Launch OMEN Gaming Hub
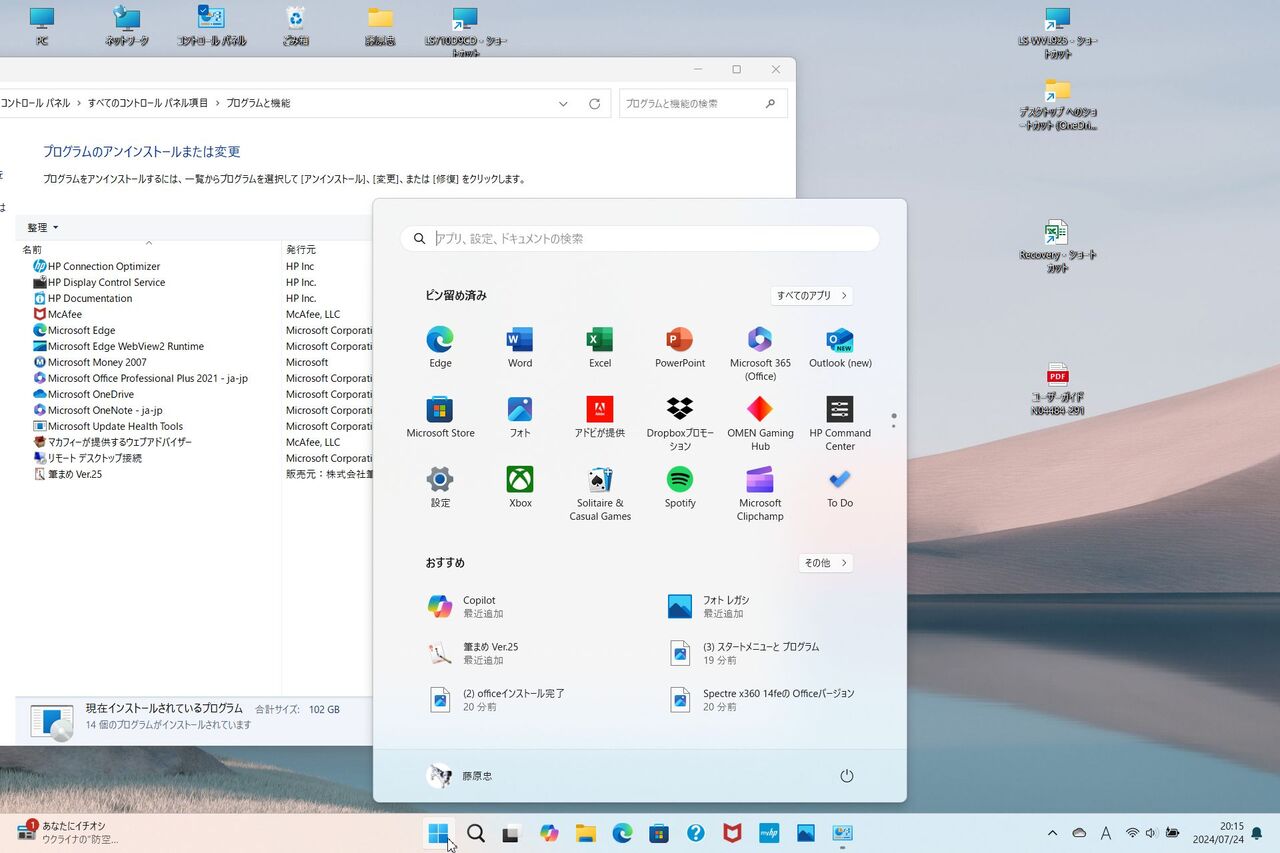Viewport: 1280px width, 853px height. point(760,423)
